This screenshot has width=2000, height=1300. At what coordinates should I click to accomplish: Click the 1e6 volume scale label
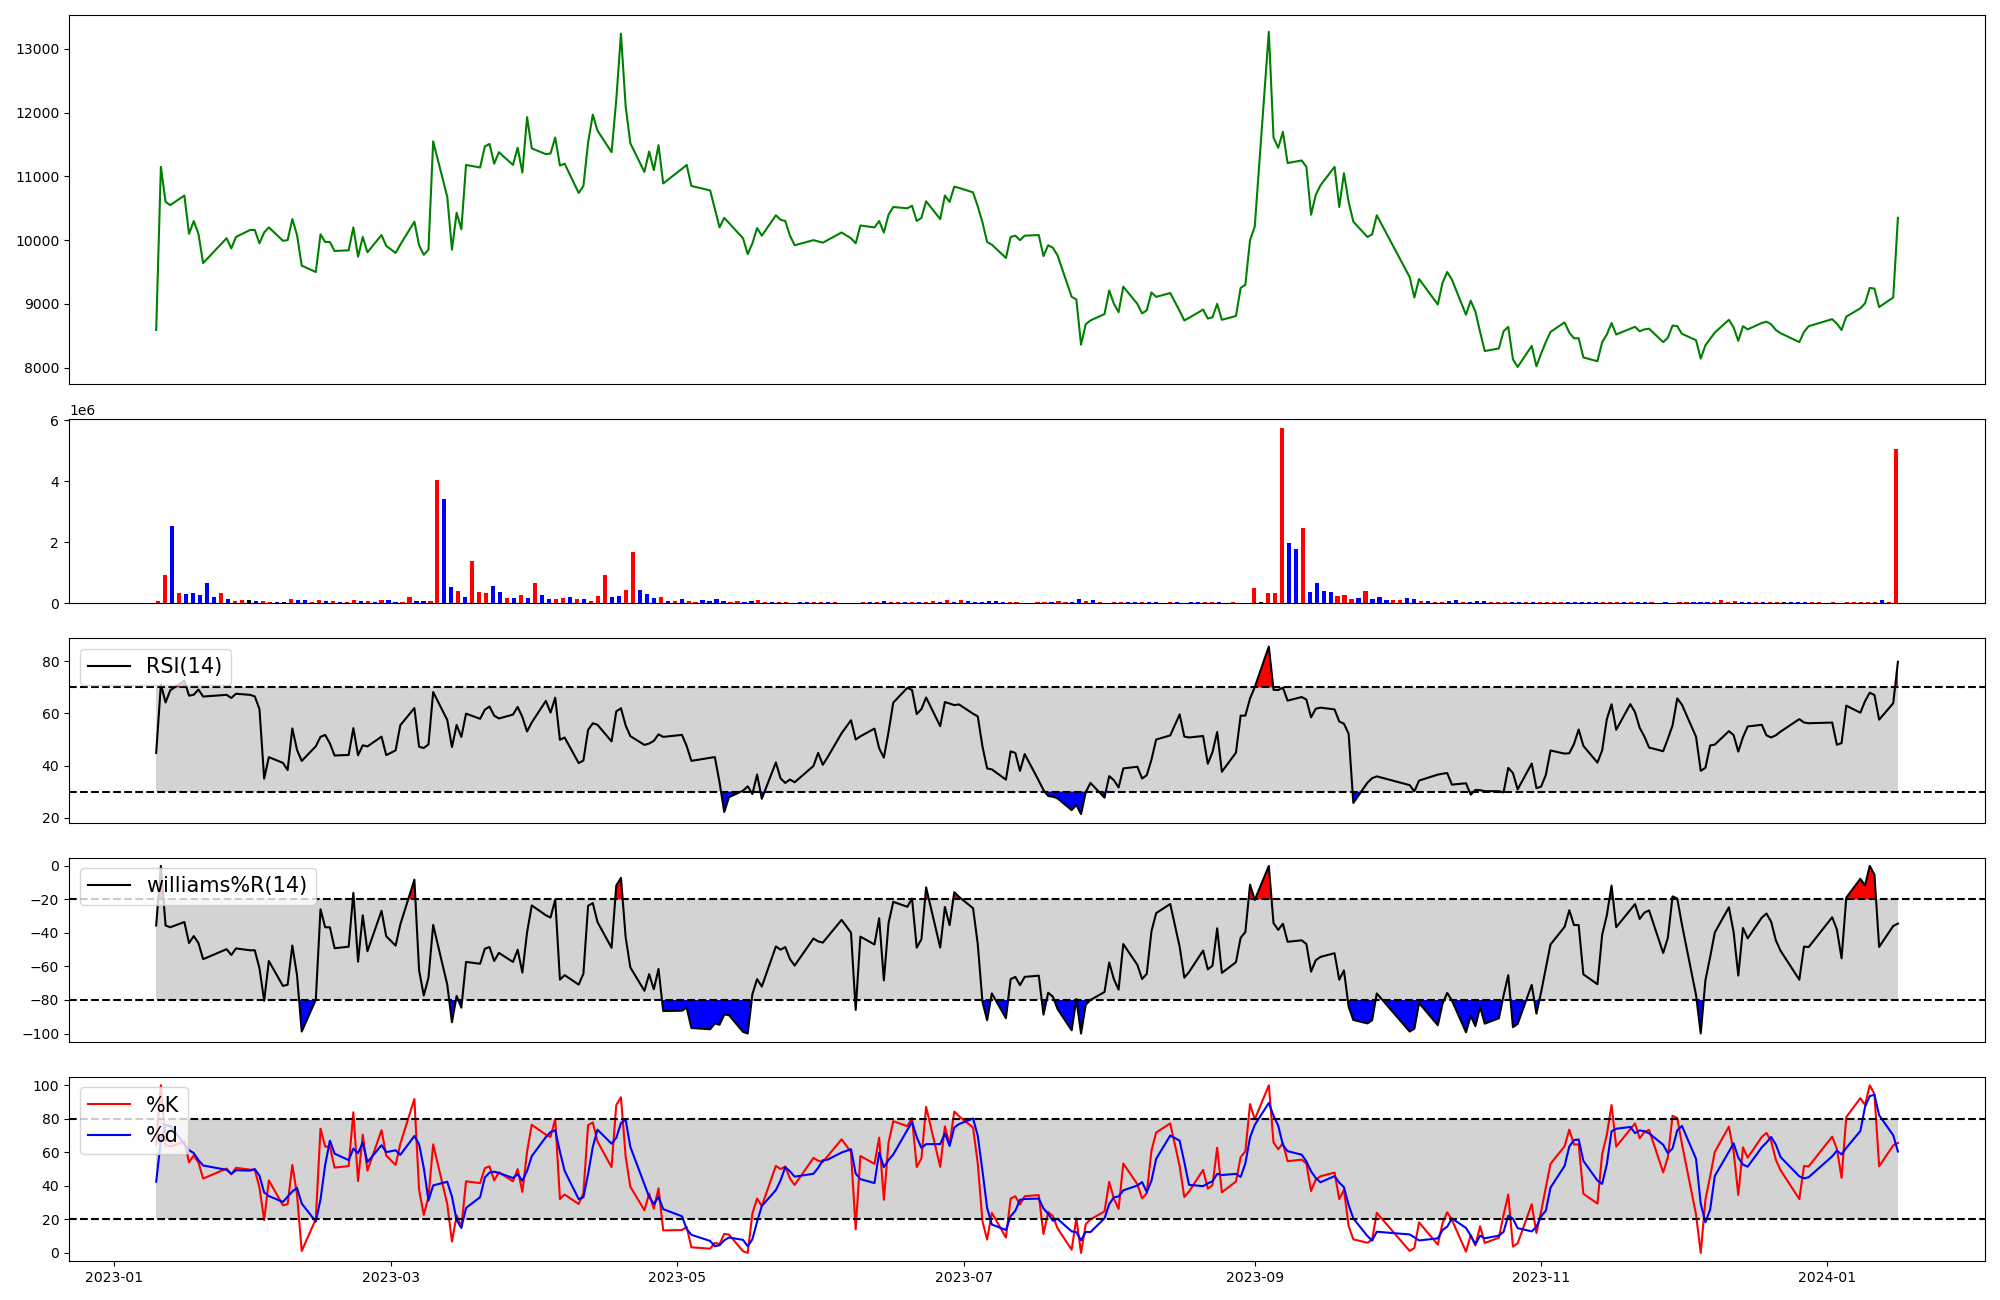[82, 410]
